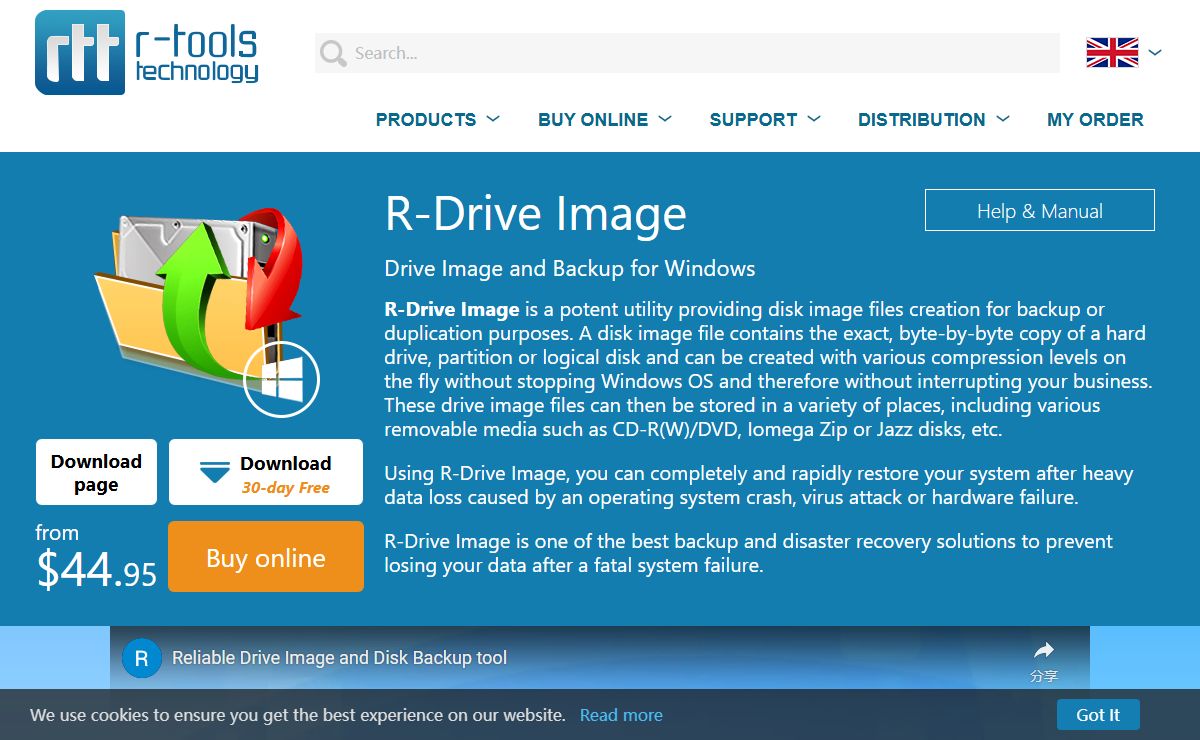Open the Reliable Drive Image video title

point(339,658)
